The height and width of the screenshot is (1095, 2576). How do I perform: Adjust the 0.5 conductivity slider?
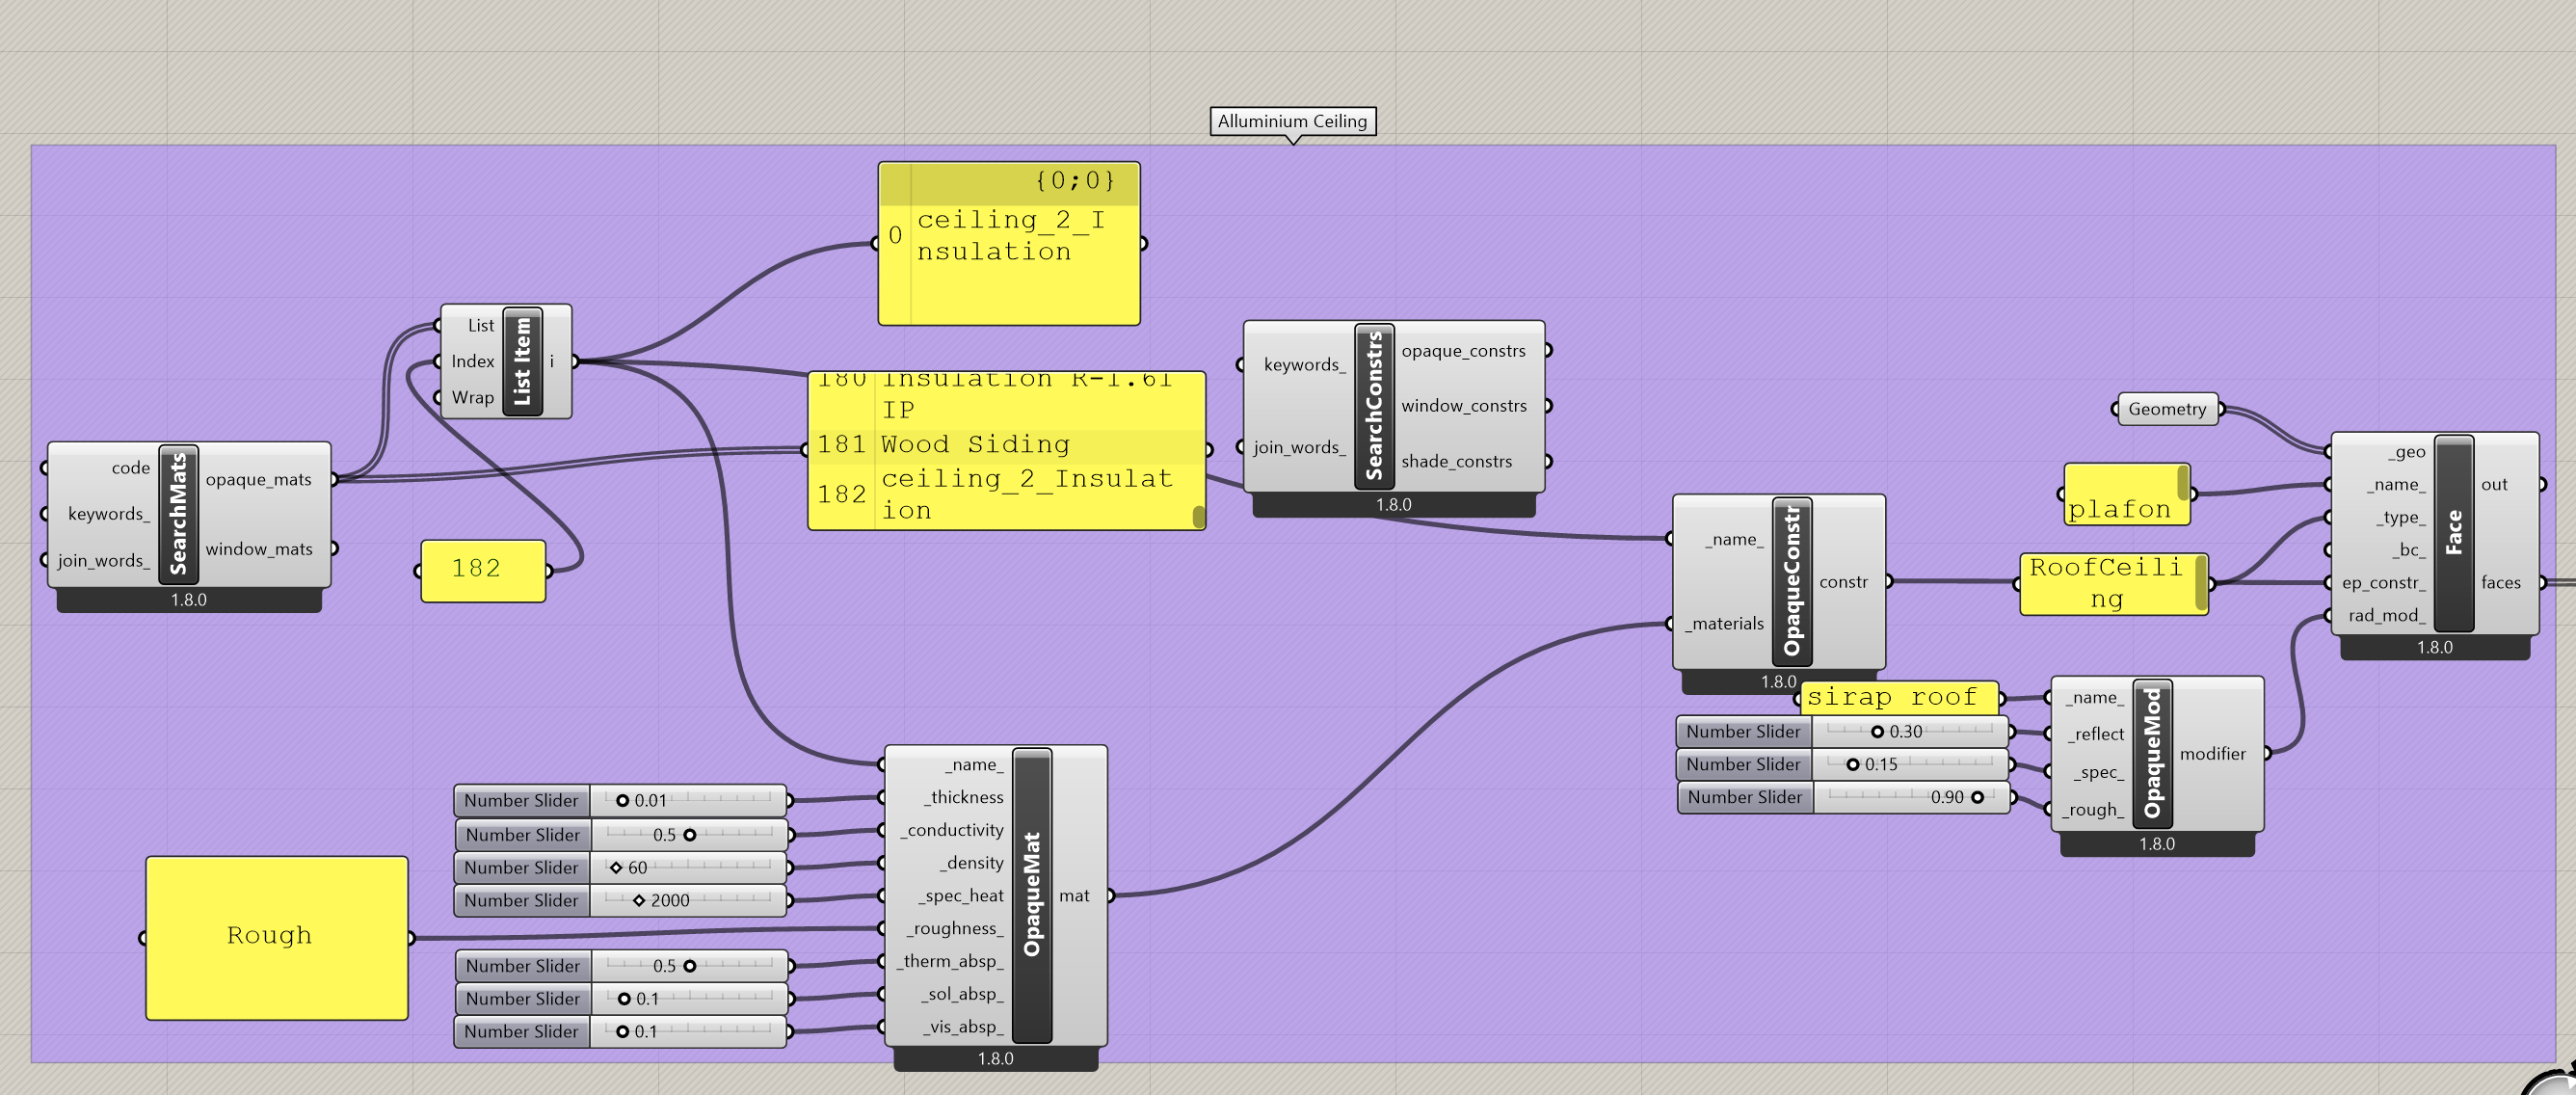620,834
